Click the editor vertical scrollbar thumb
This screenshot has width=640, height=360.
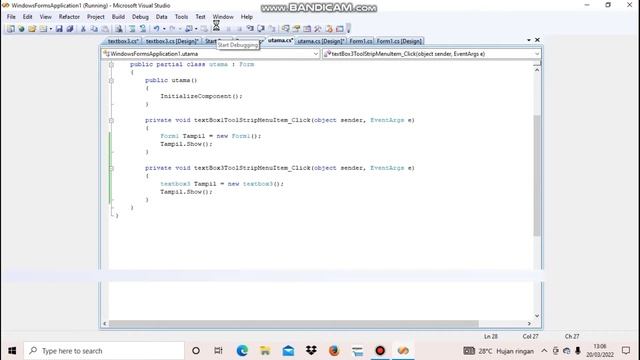click(x=537, y=176)
